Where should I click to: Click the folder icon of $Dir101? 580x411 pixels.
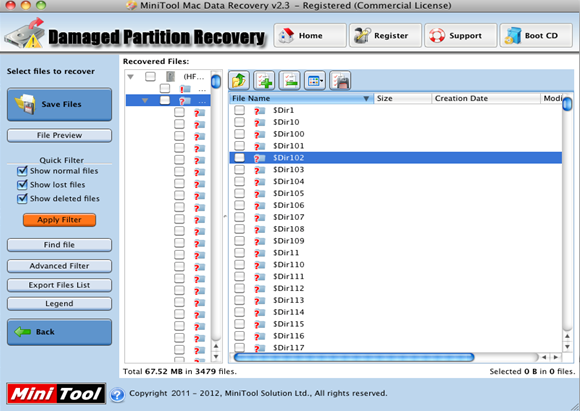click(260, 146)
